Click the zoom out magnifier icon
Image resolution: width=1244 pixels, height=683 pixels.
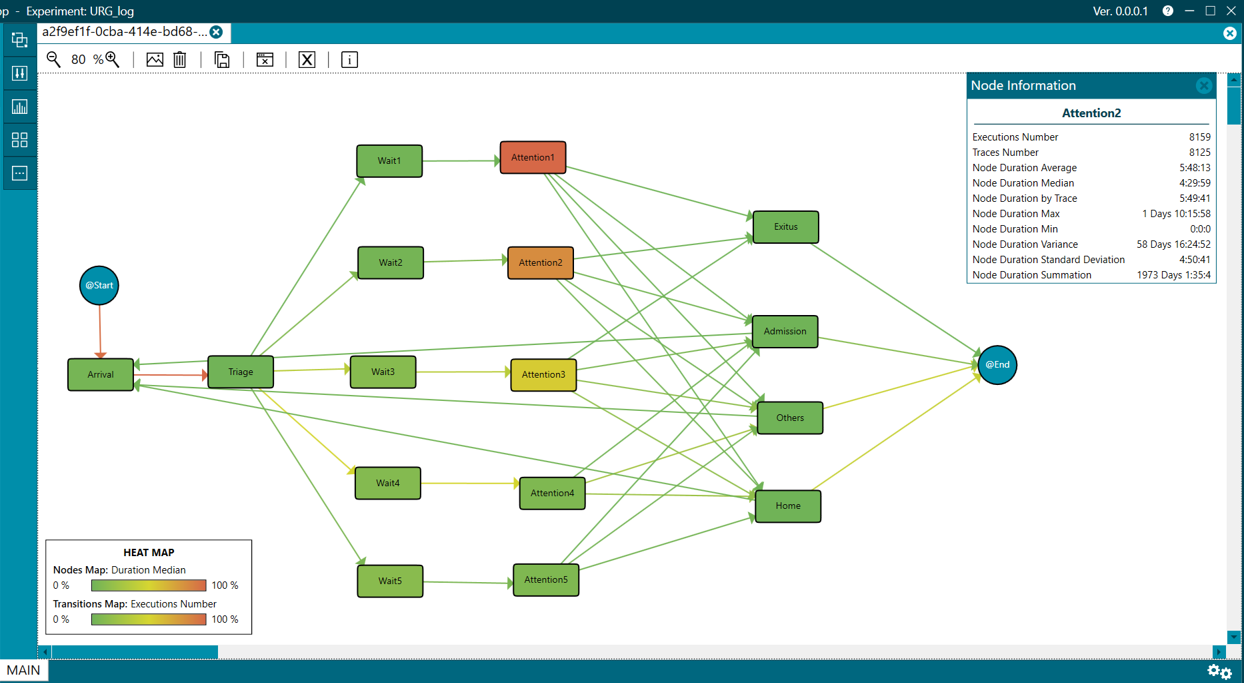pyautogui.click(x=54, y=60)
